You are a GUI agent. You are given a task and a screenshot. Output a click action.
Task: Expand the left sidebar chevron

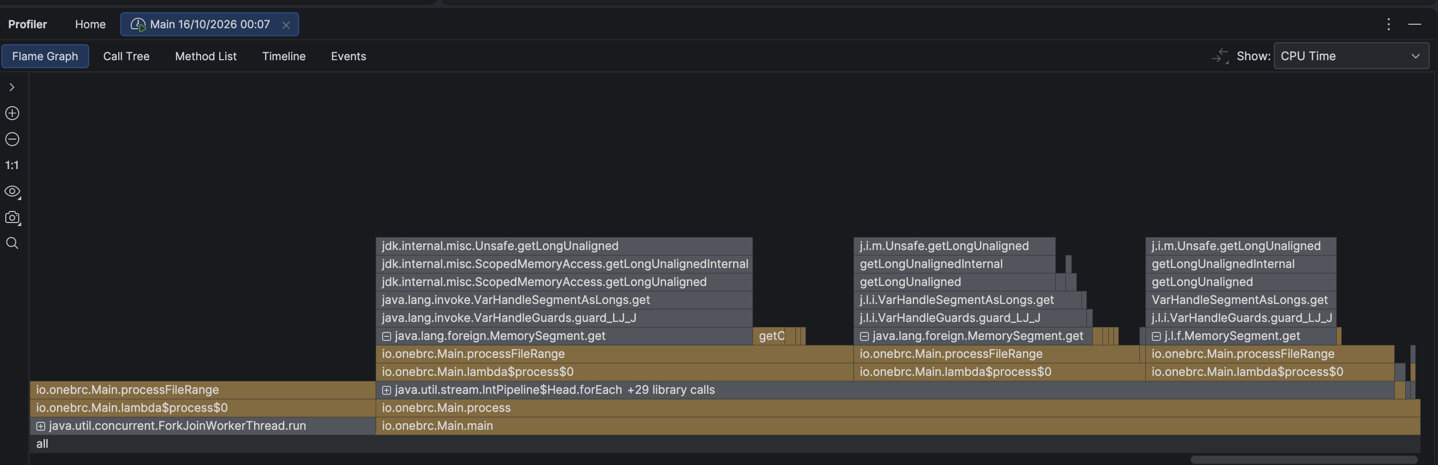click(12, 87)
